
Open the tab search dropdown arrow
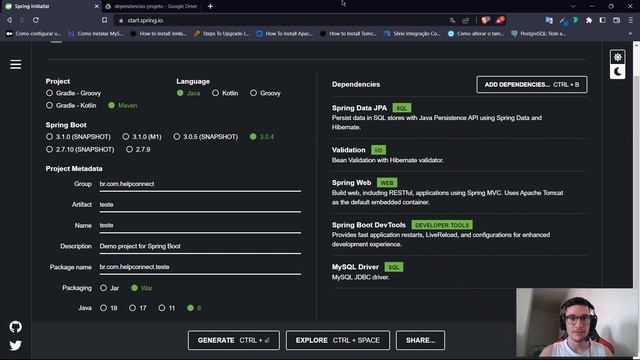point(573,6)
